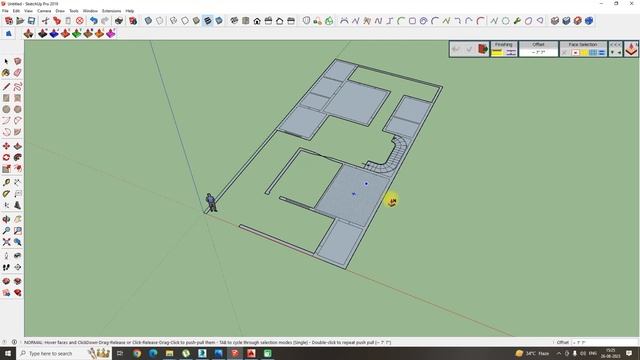Screen dimensions: 640x360
Task: Open the Window menu
Action: (x=90, y=11)
